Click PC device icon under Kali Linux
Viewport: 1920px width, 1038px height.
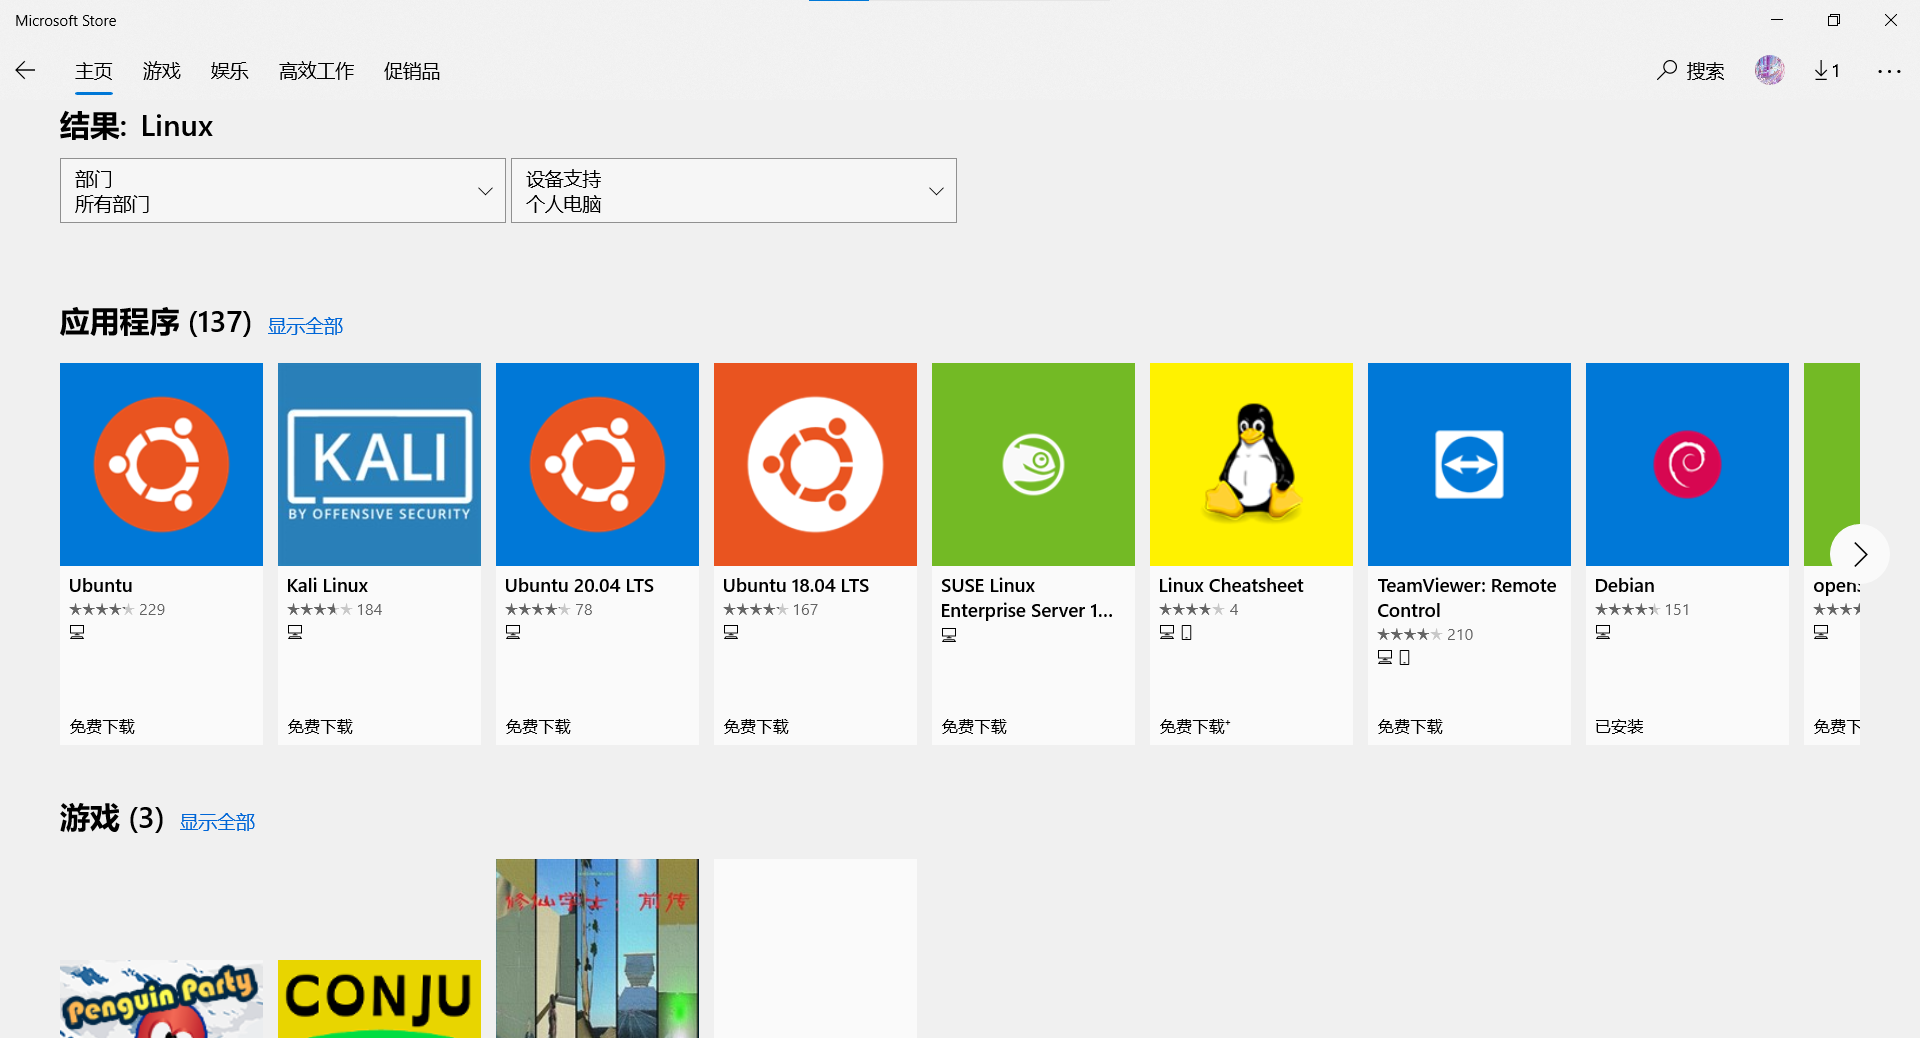pyautogui.click(x=295, y=632)
